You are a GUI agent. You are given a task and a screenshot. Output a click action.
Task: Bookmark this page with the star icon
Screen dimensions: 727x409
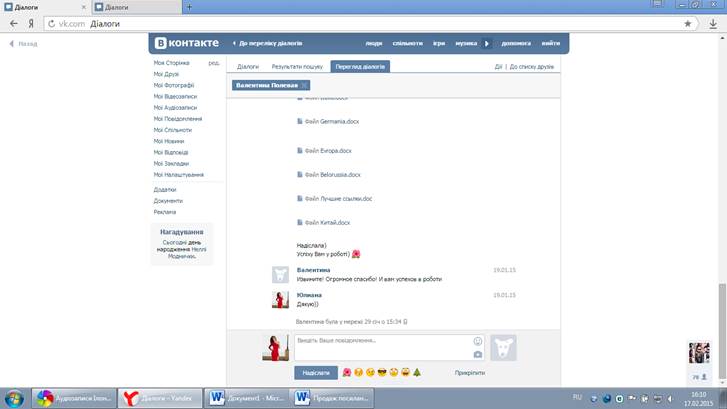(x=688, y=24)
